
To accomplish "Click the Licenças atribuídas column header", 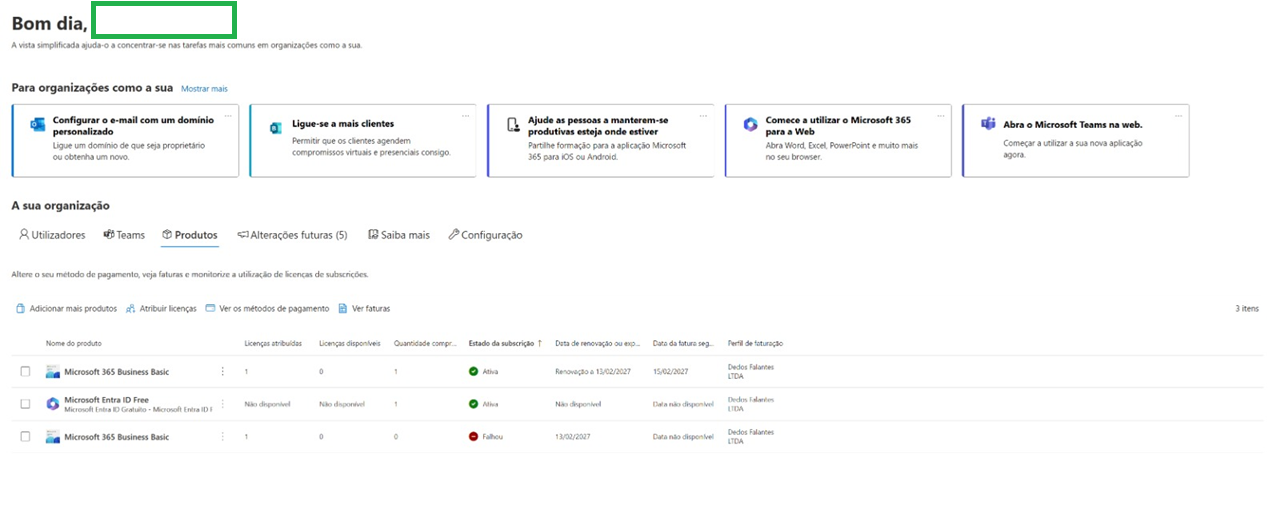I will tap(273, 343).
